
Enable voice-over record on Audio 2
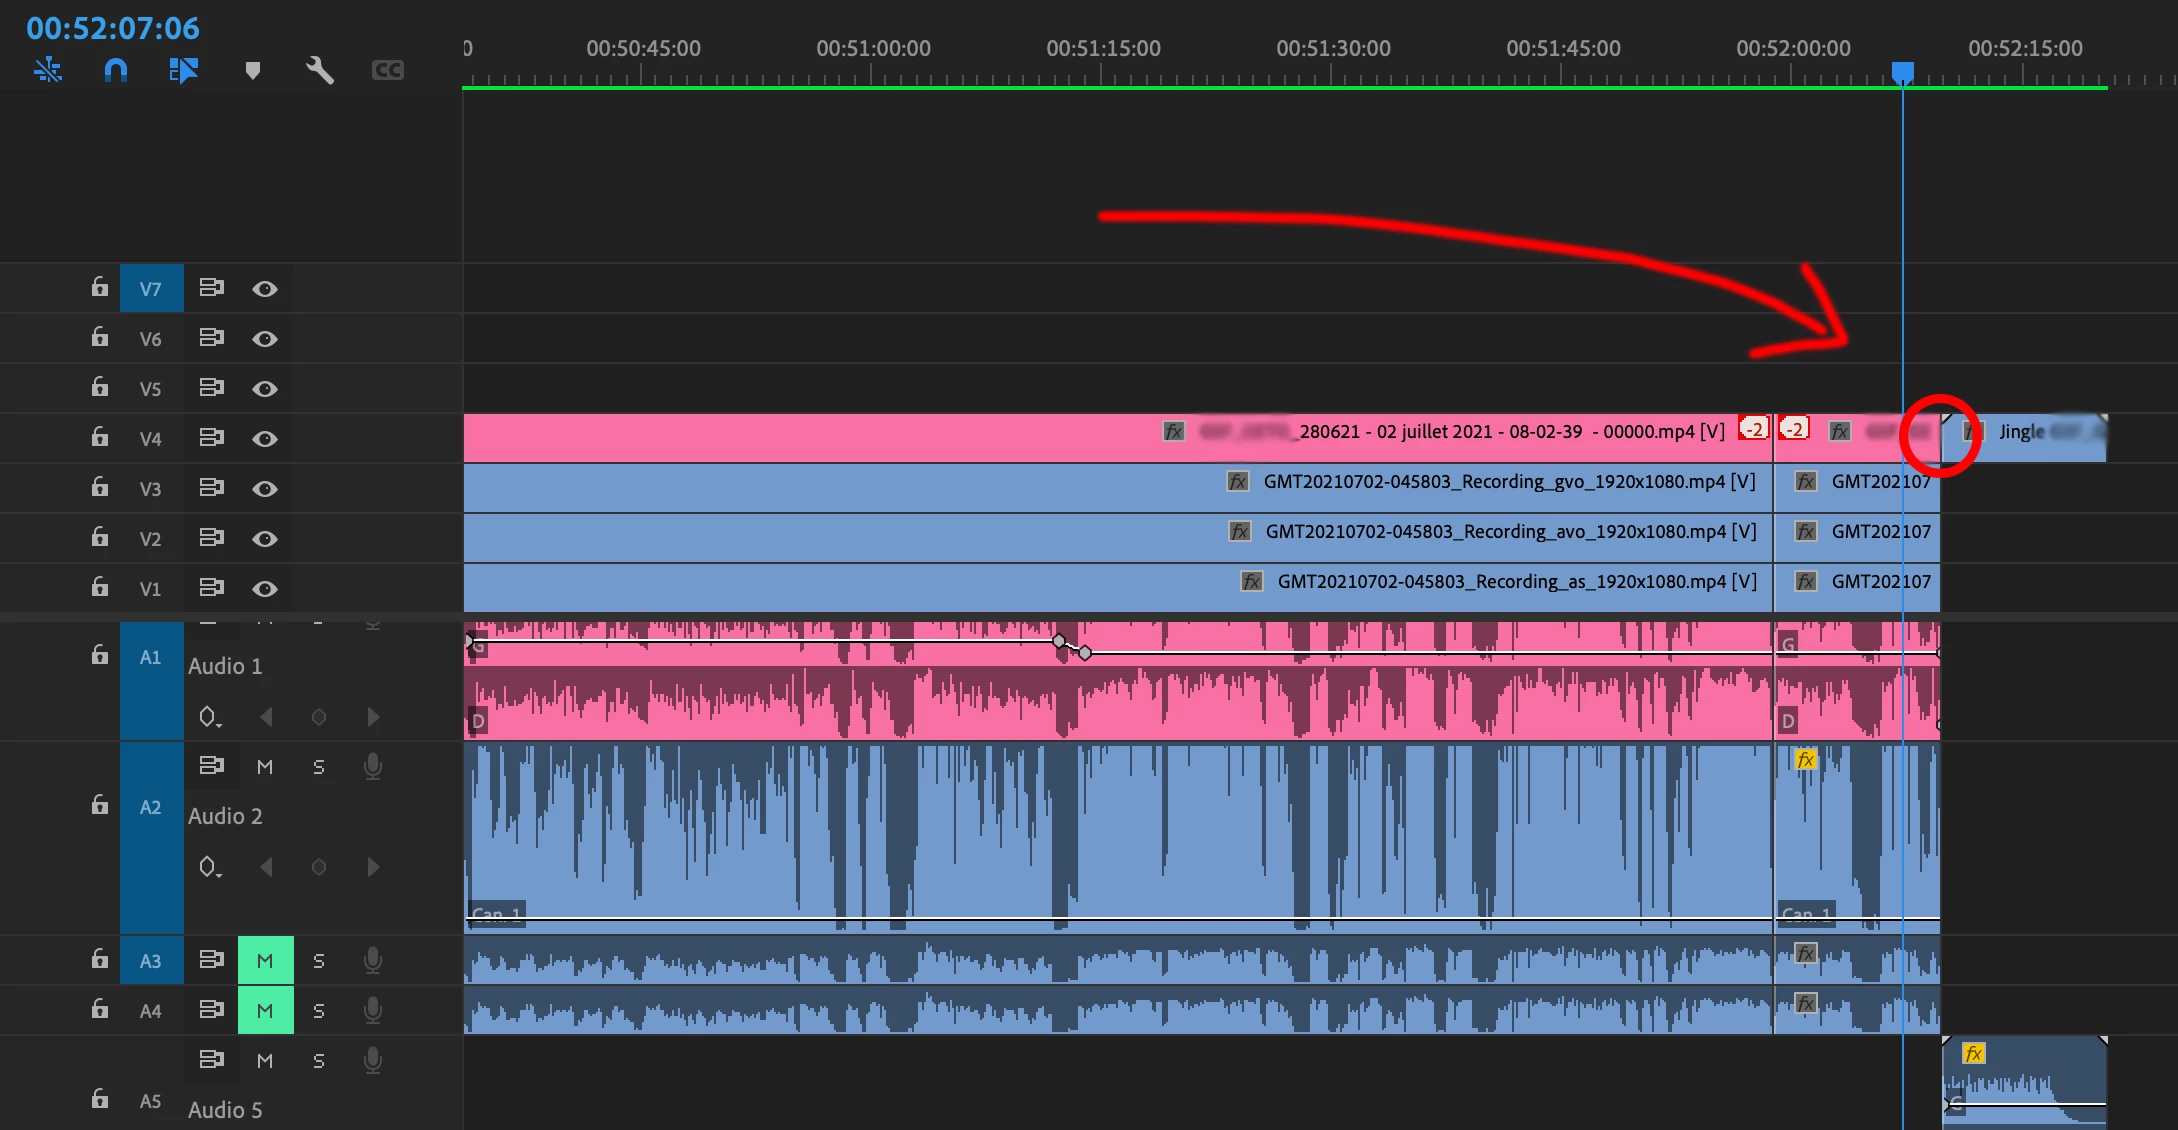(x=373, y=766)
